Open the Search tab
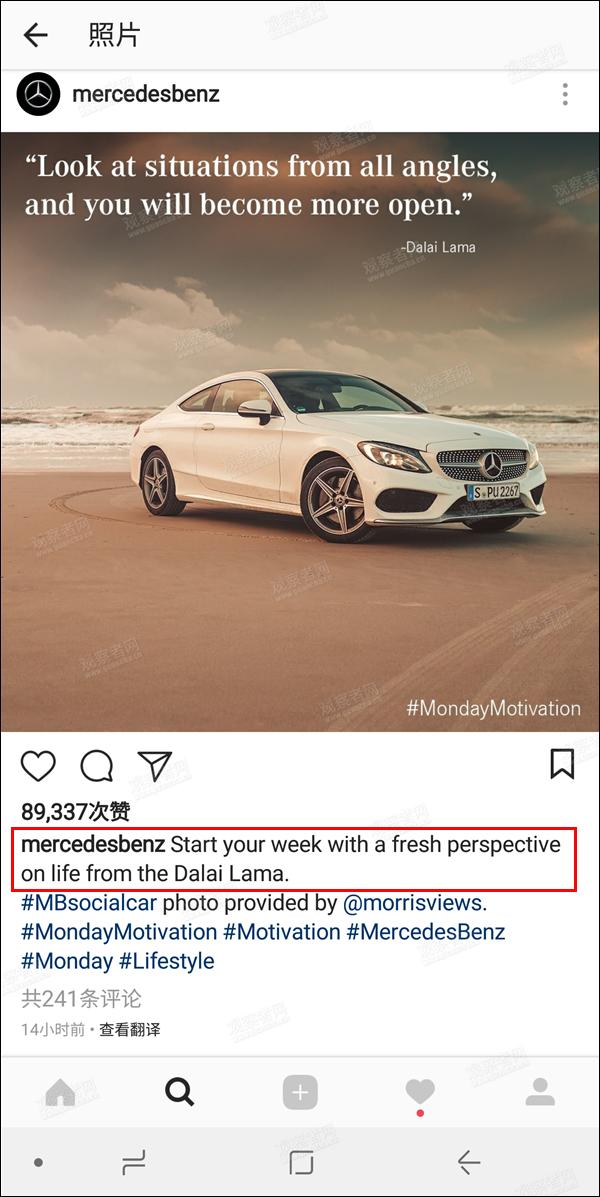Screen dimensions: 600x1197 pyautogui.click(x=179, y=1092)
